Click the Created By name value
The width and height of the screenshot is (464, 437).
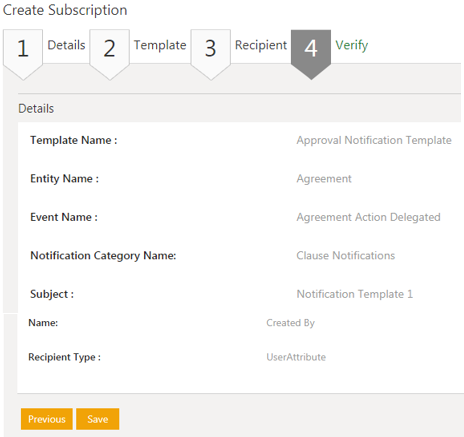coord(290,323)
